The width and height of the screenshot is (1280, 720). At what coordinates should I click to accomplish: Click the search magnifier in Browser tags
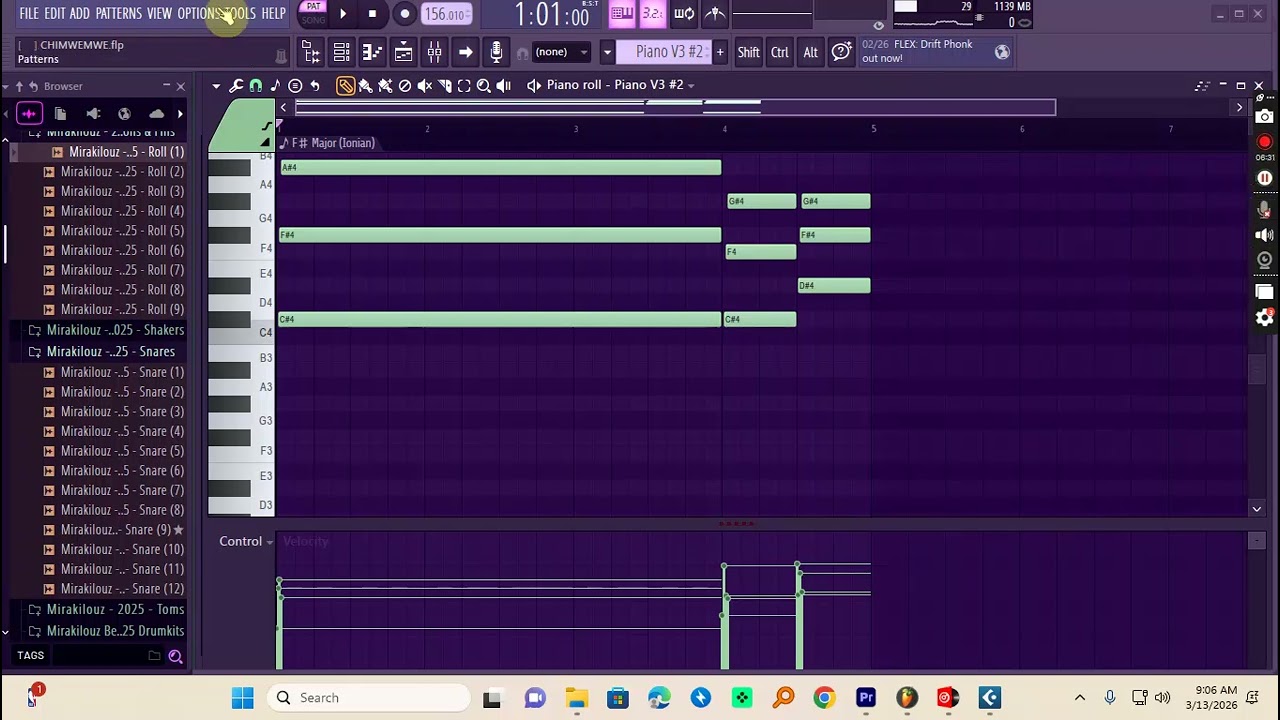175,656
